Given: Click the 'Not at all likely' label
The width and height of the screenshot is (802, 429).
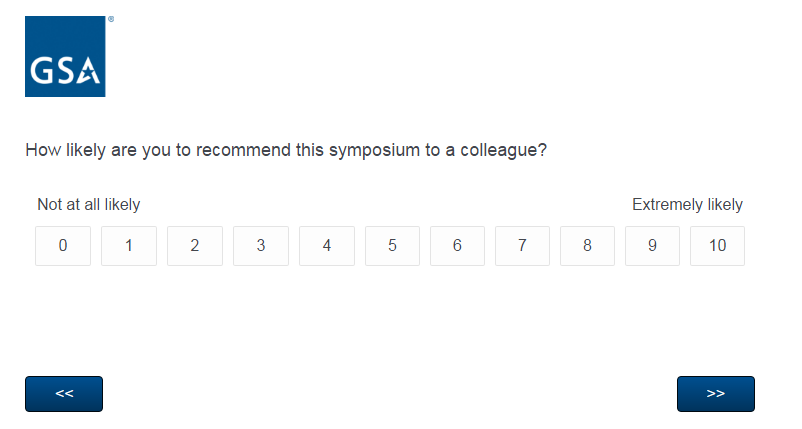Looking at the screenshot, I should (89, 205).
